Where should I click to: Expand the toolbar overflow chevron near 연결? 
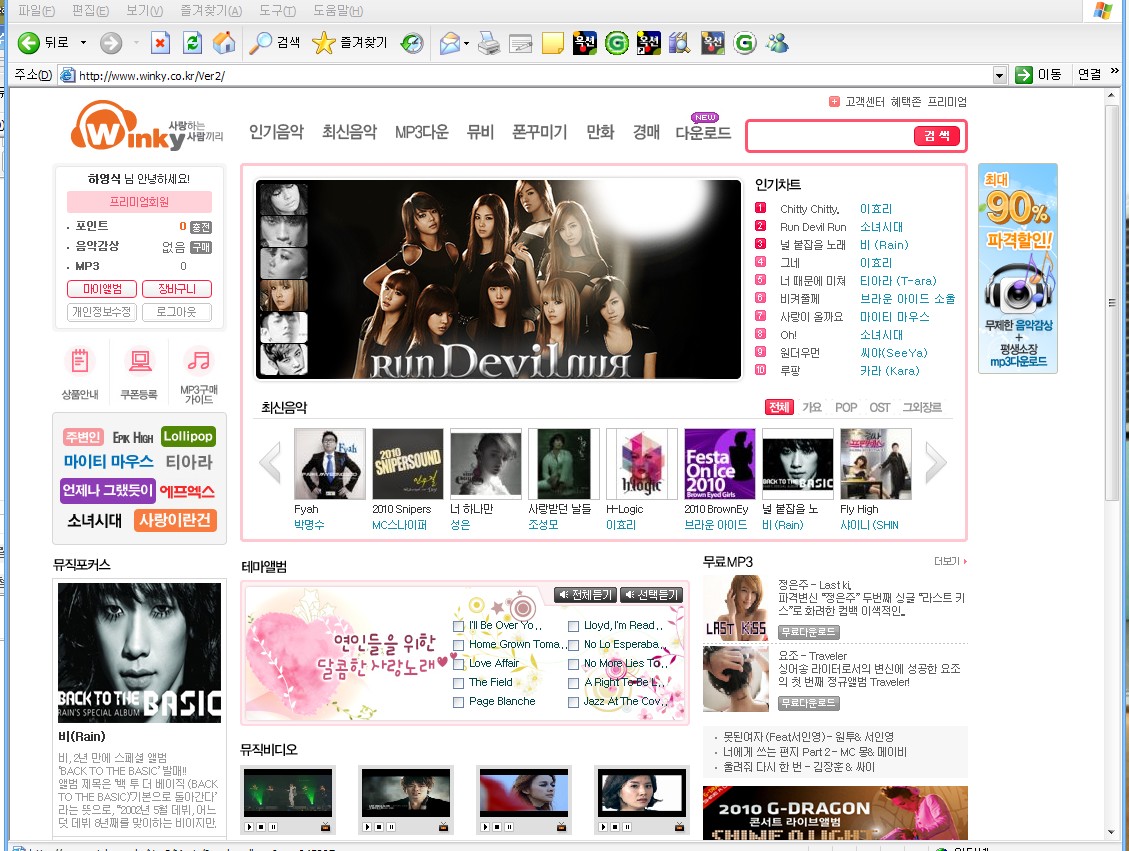coord(1115,71)
